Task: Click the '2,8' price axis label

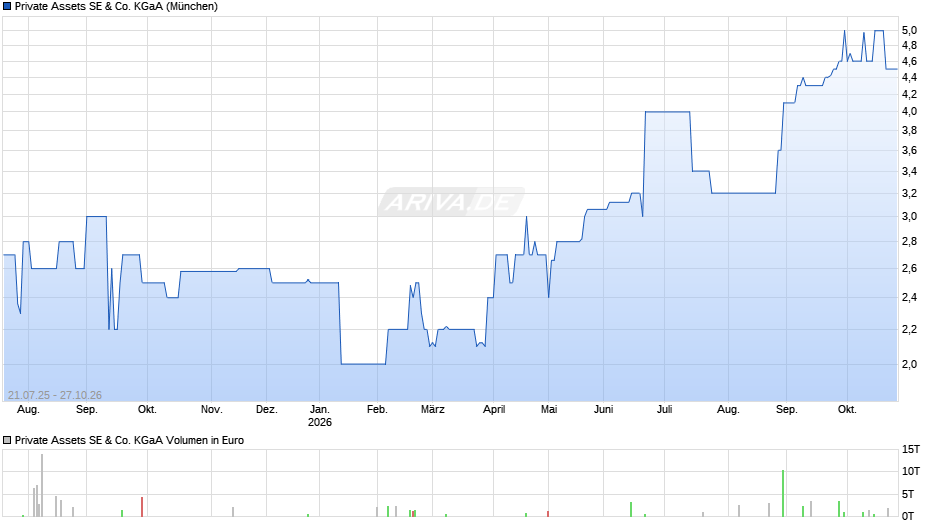Action: click(909, 242)
